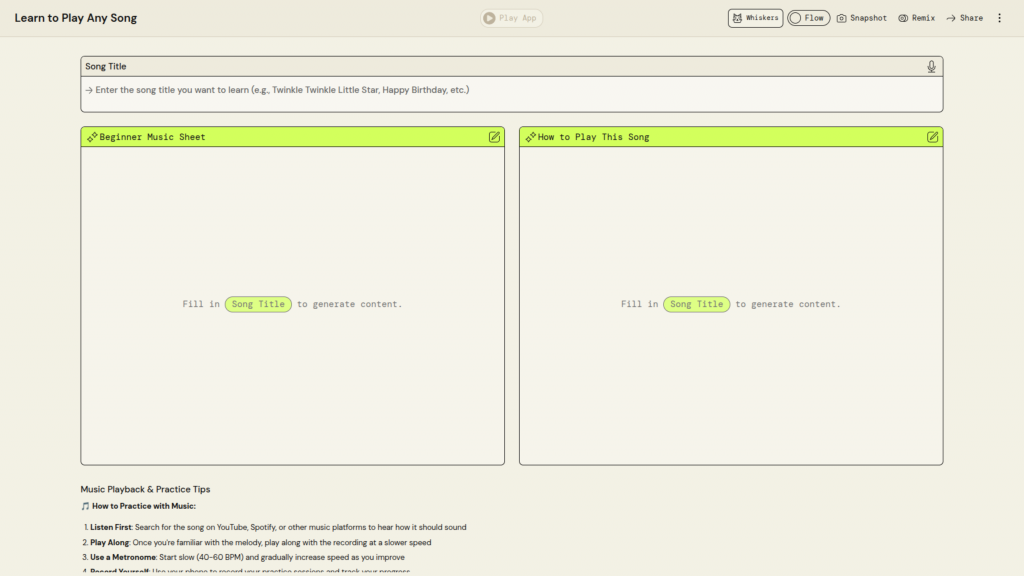
Task: Select the Beginner Music Sheet header title
Action: (x=152, y=137)
